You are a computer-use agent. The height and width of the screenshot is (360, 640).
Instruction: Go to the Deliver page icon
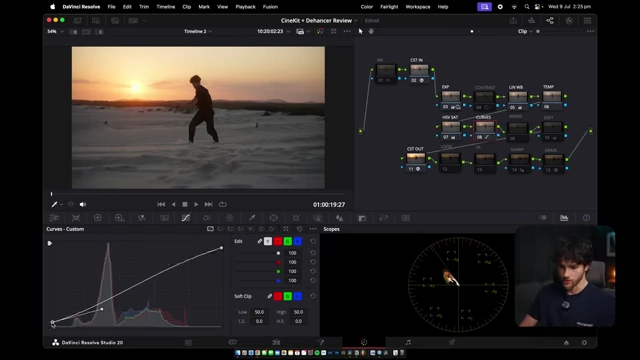pos(451,342)
